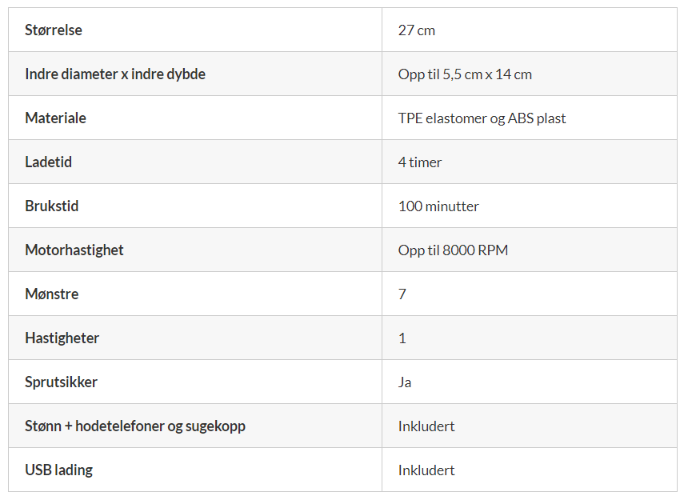Click the Brukstid row label
Viewport: 685px width, 500px height.
pos(52,206)
